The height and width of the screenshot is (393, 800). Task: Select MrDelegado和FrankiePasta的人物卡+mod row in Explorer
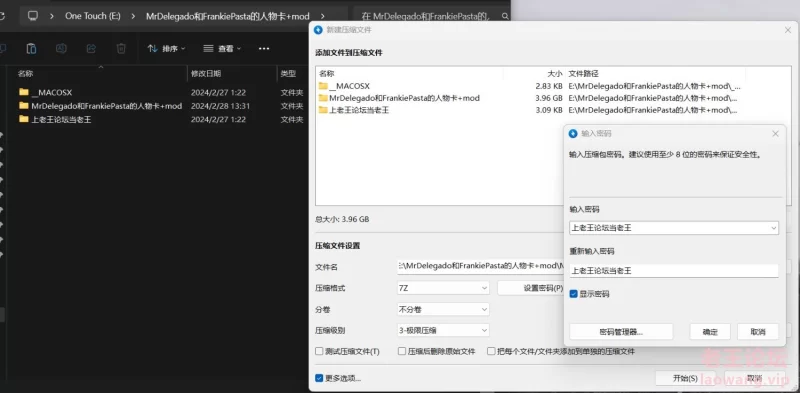click(161, 106)
